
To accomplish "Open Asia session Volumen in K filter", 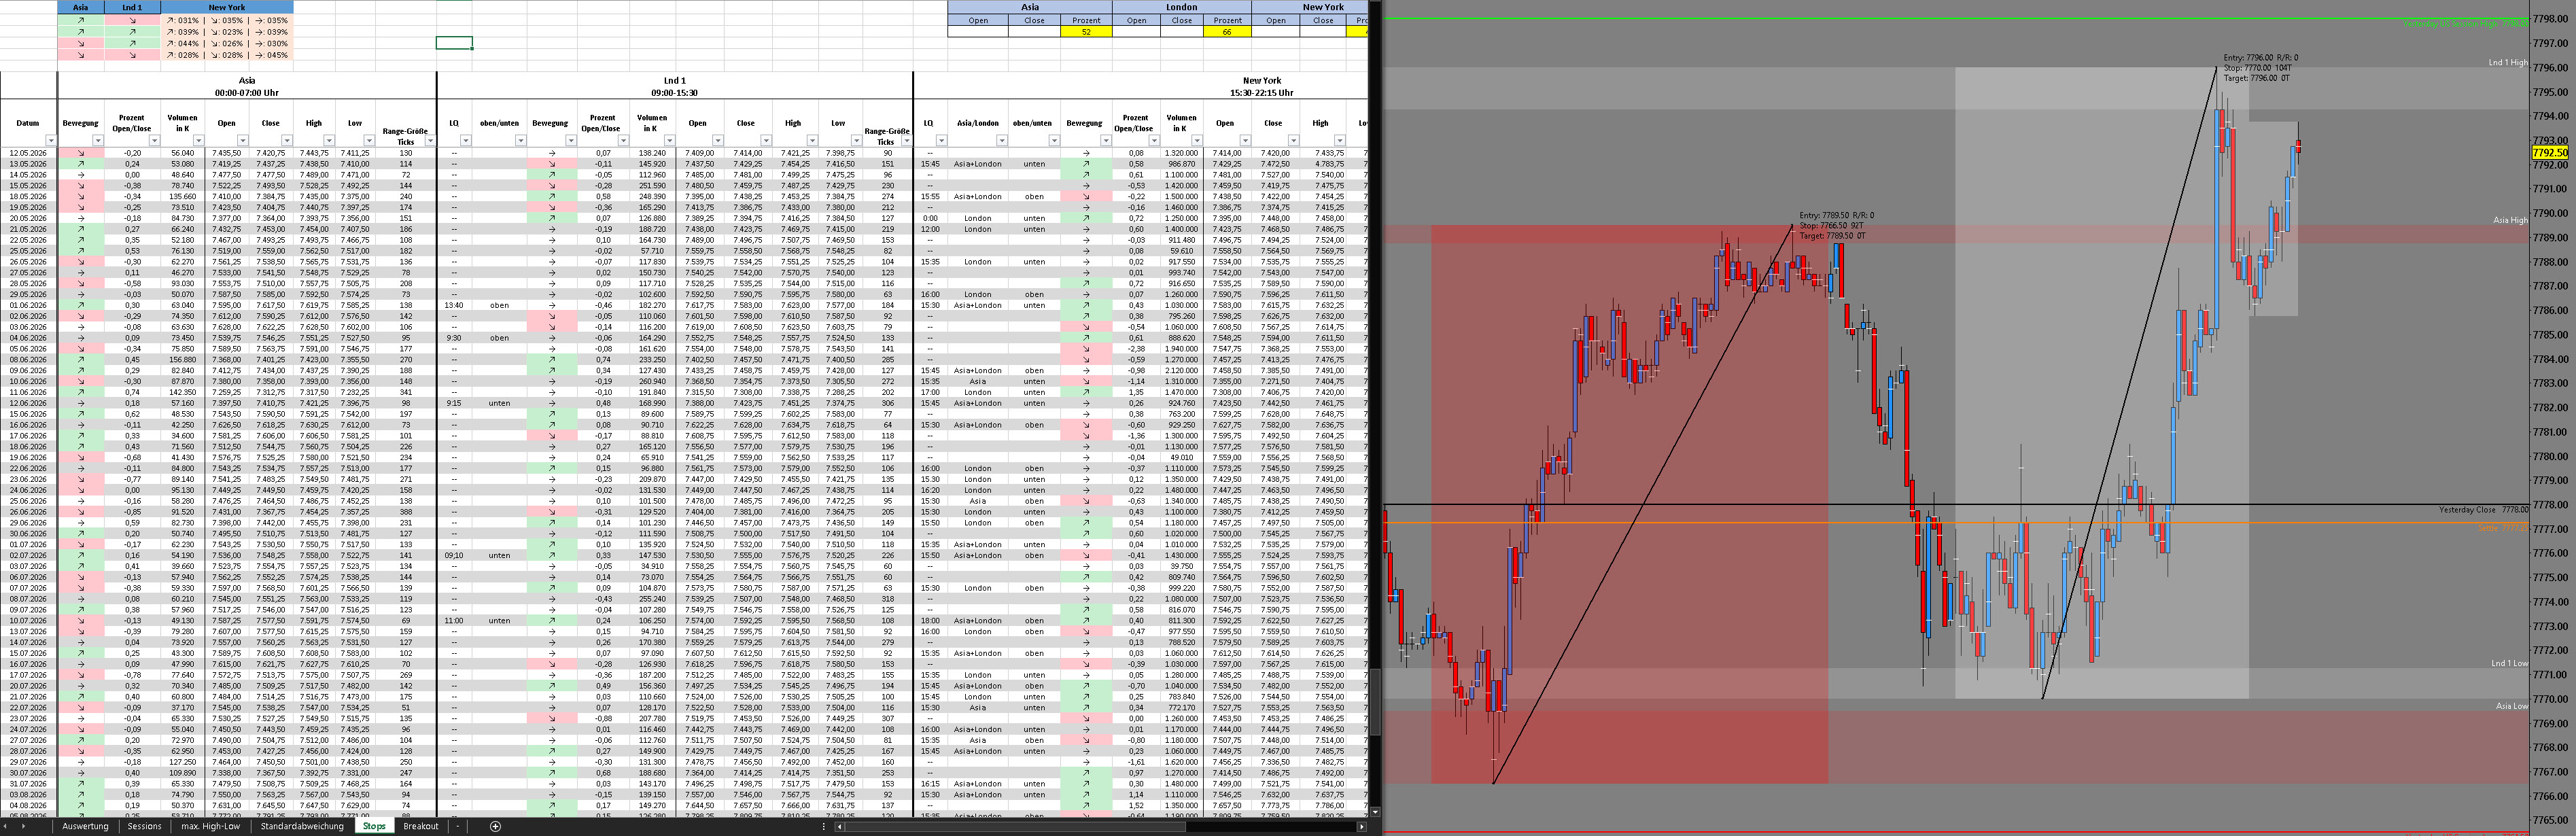I will (x=198, y=141).
